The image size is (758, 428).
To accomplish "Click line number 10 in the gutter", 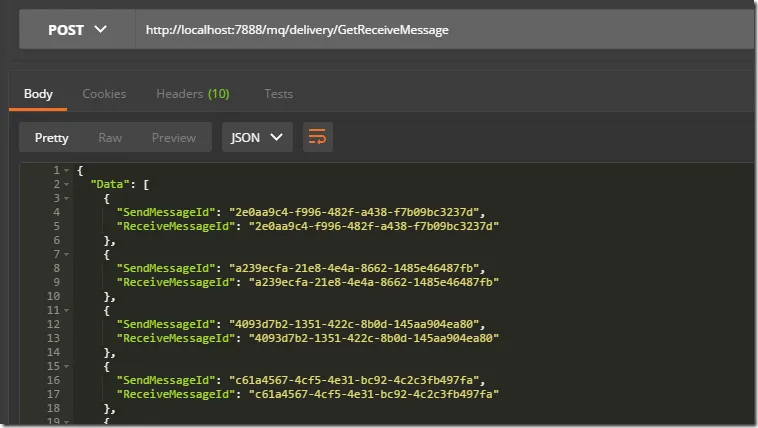I will tap(54, 296).
